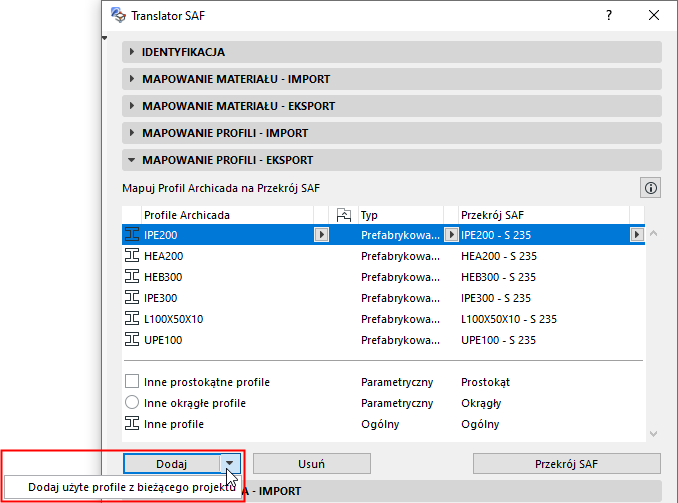Image resolution: width=678 pixels, height=503 pixels.
Task: Open the Archicad profile arrow for IPE200
Action: pos(321,235)
